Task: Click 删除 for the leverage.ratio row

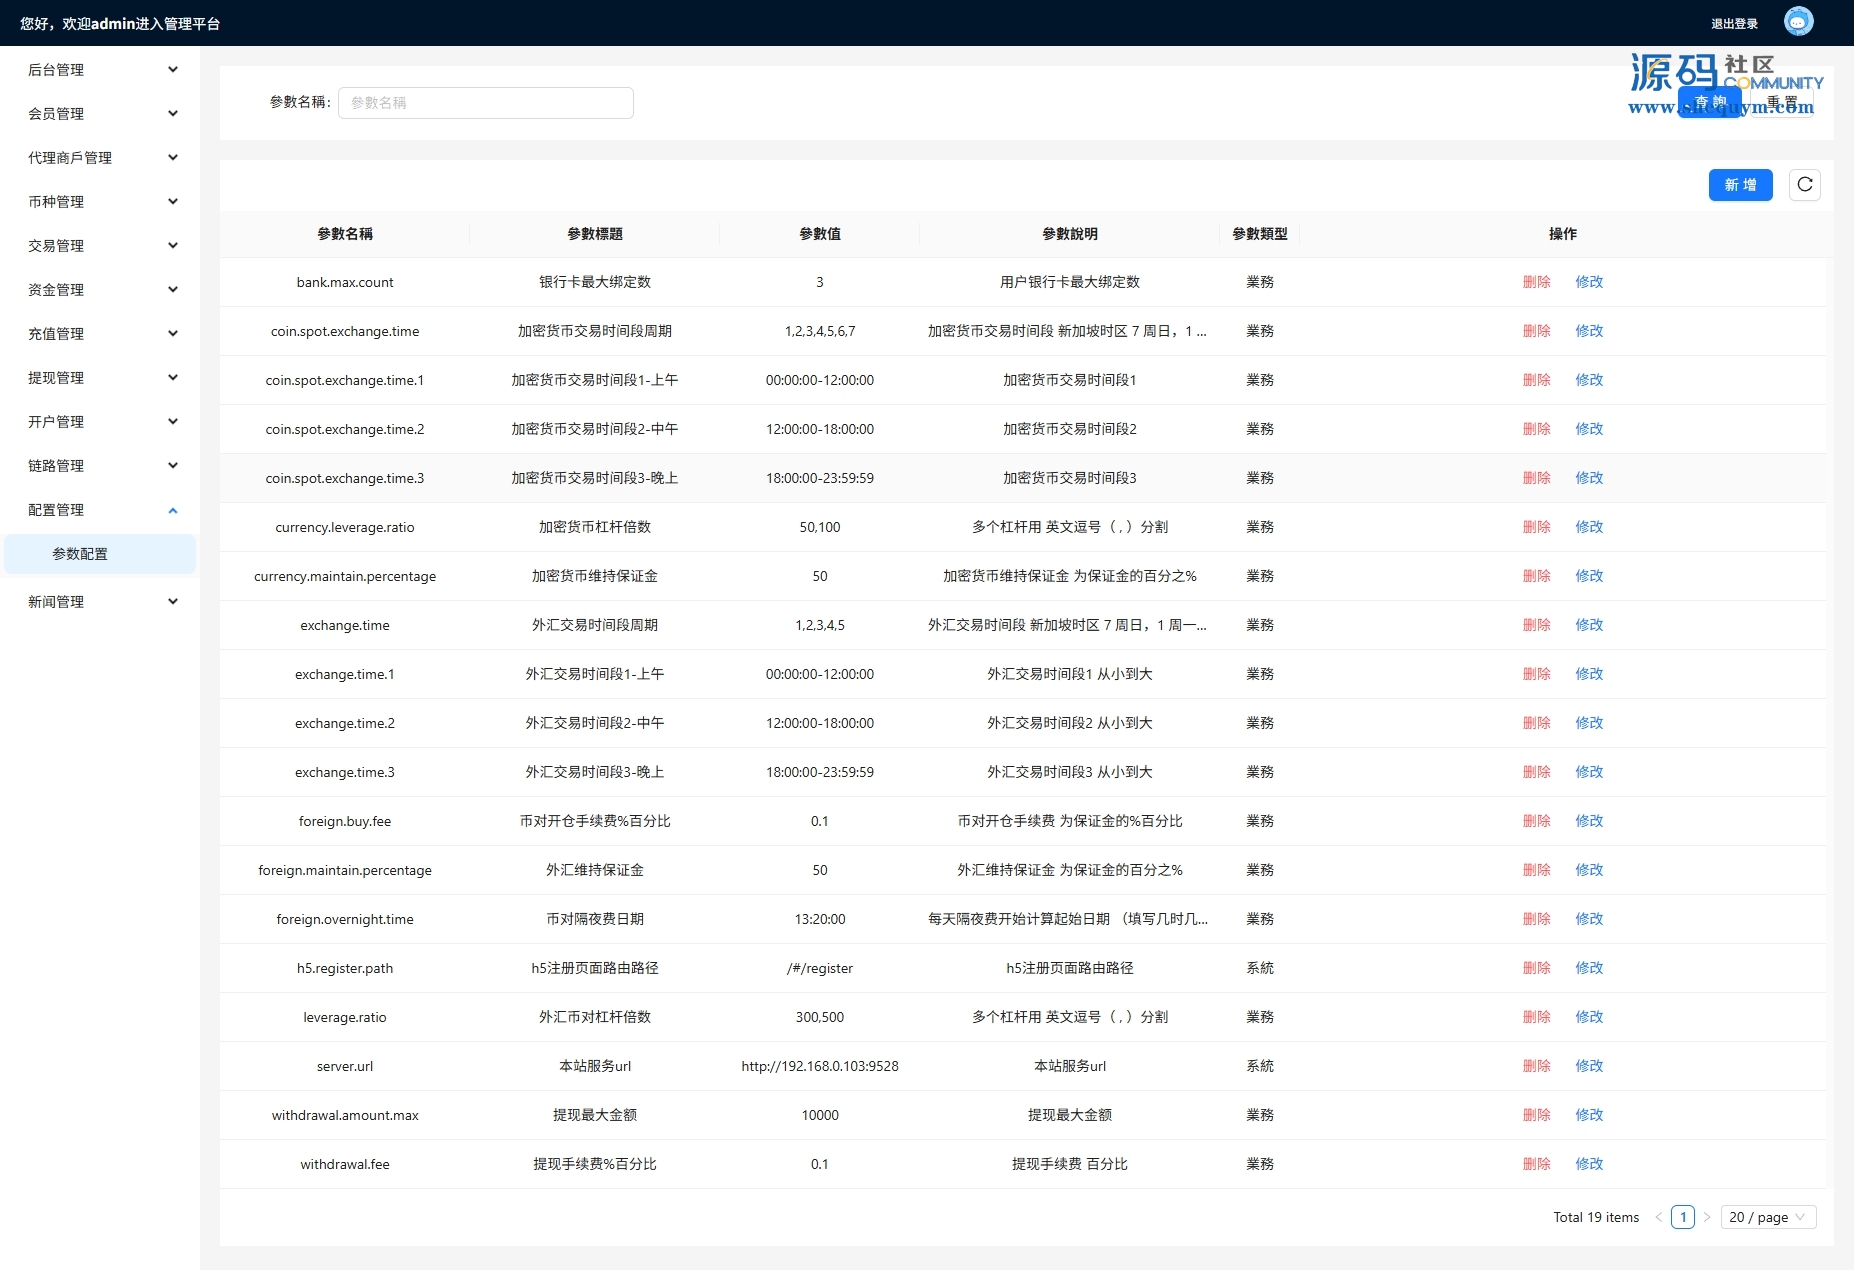Action: pos(1536,1017)
